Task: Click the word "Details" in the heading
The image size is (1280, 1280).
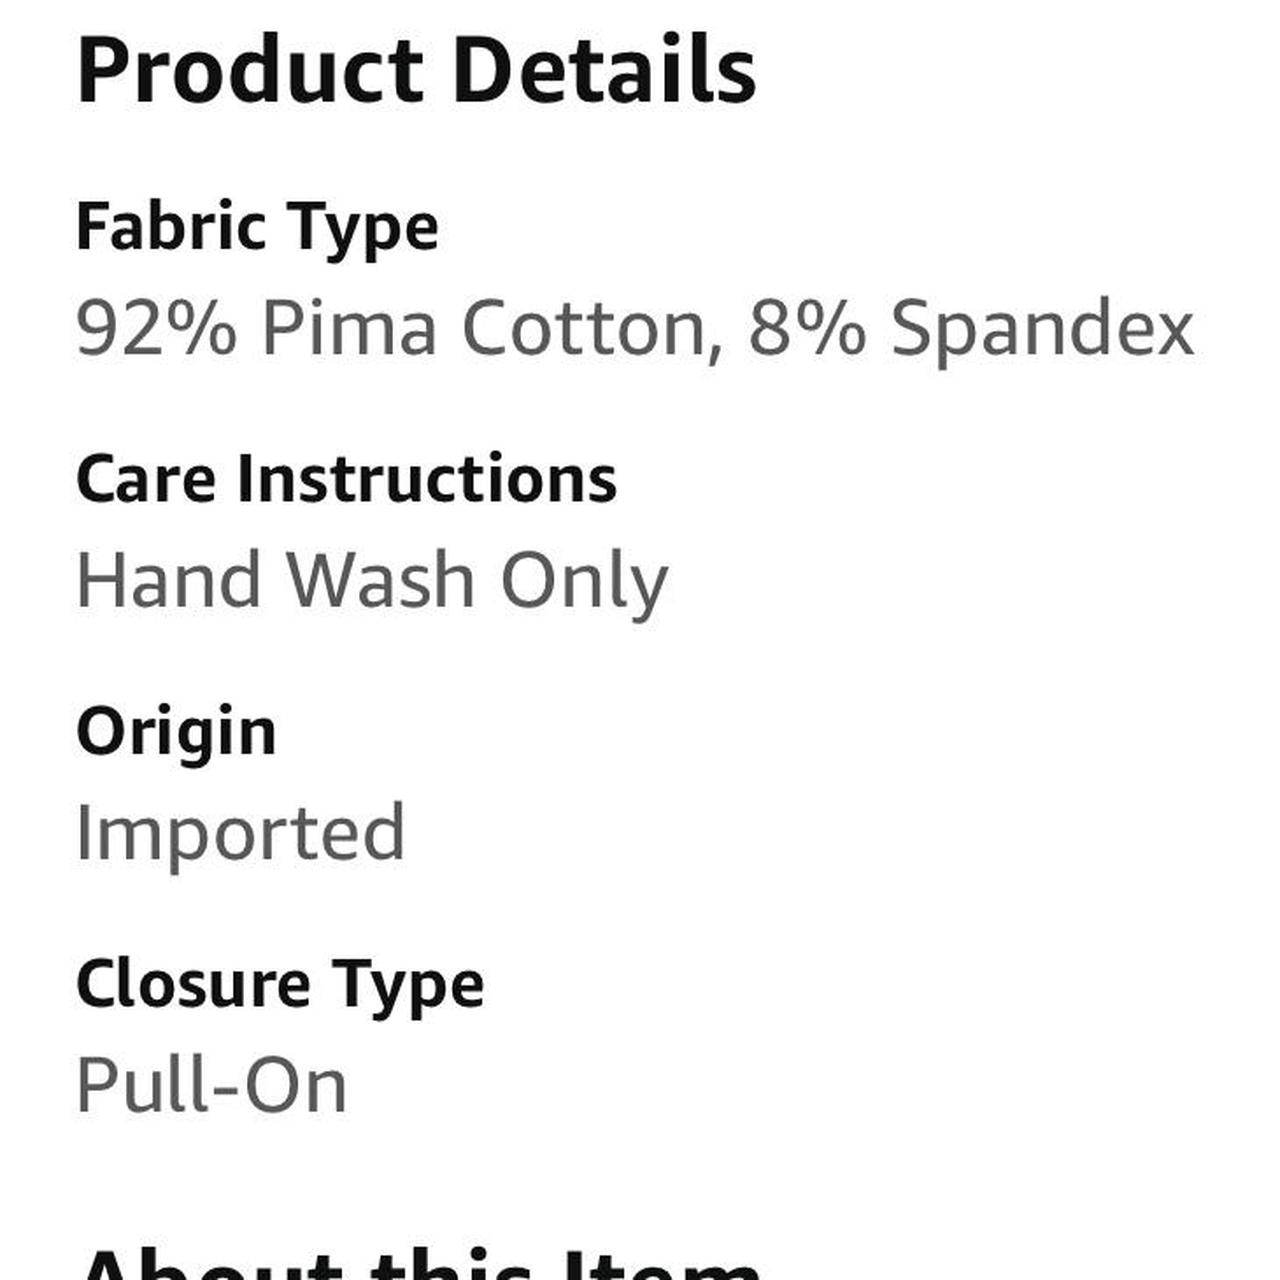Action: click(x=604, y=71)
